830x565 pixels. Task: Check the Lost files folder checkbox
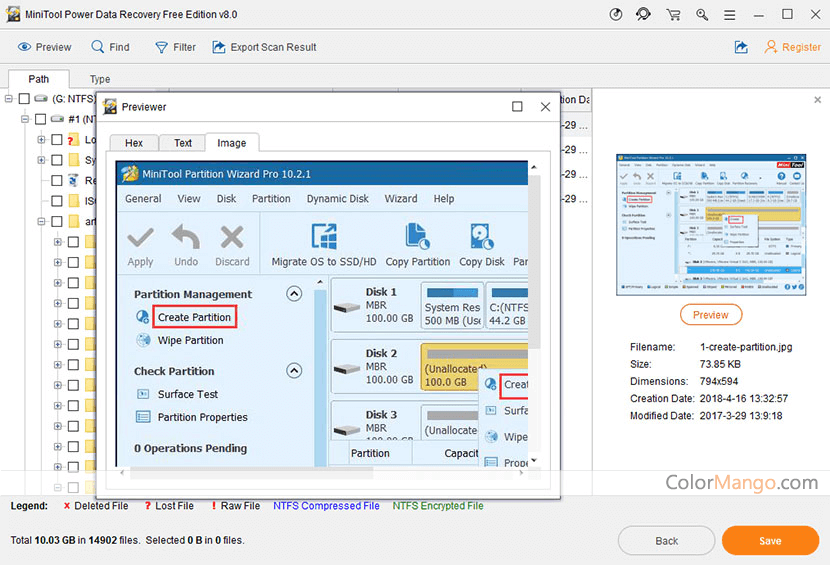click(x=57, y=140)
